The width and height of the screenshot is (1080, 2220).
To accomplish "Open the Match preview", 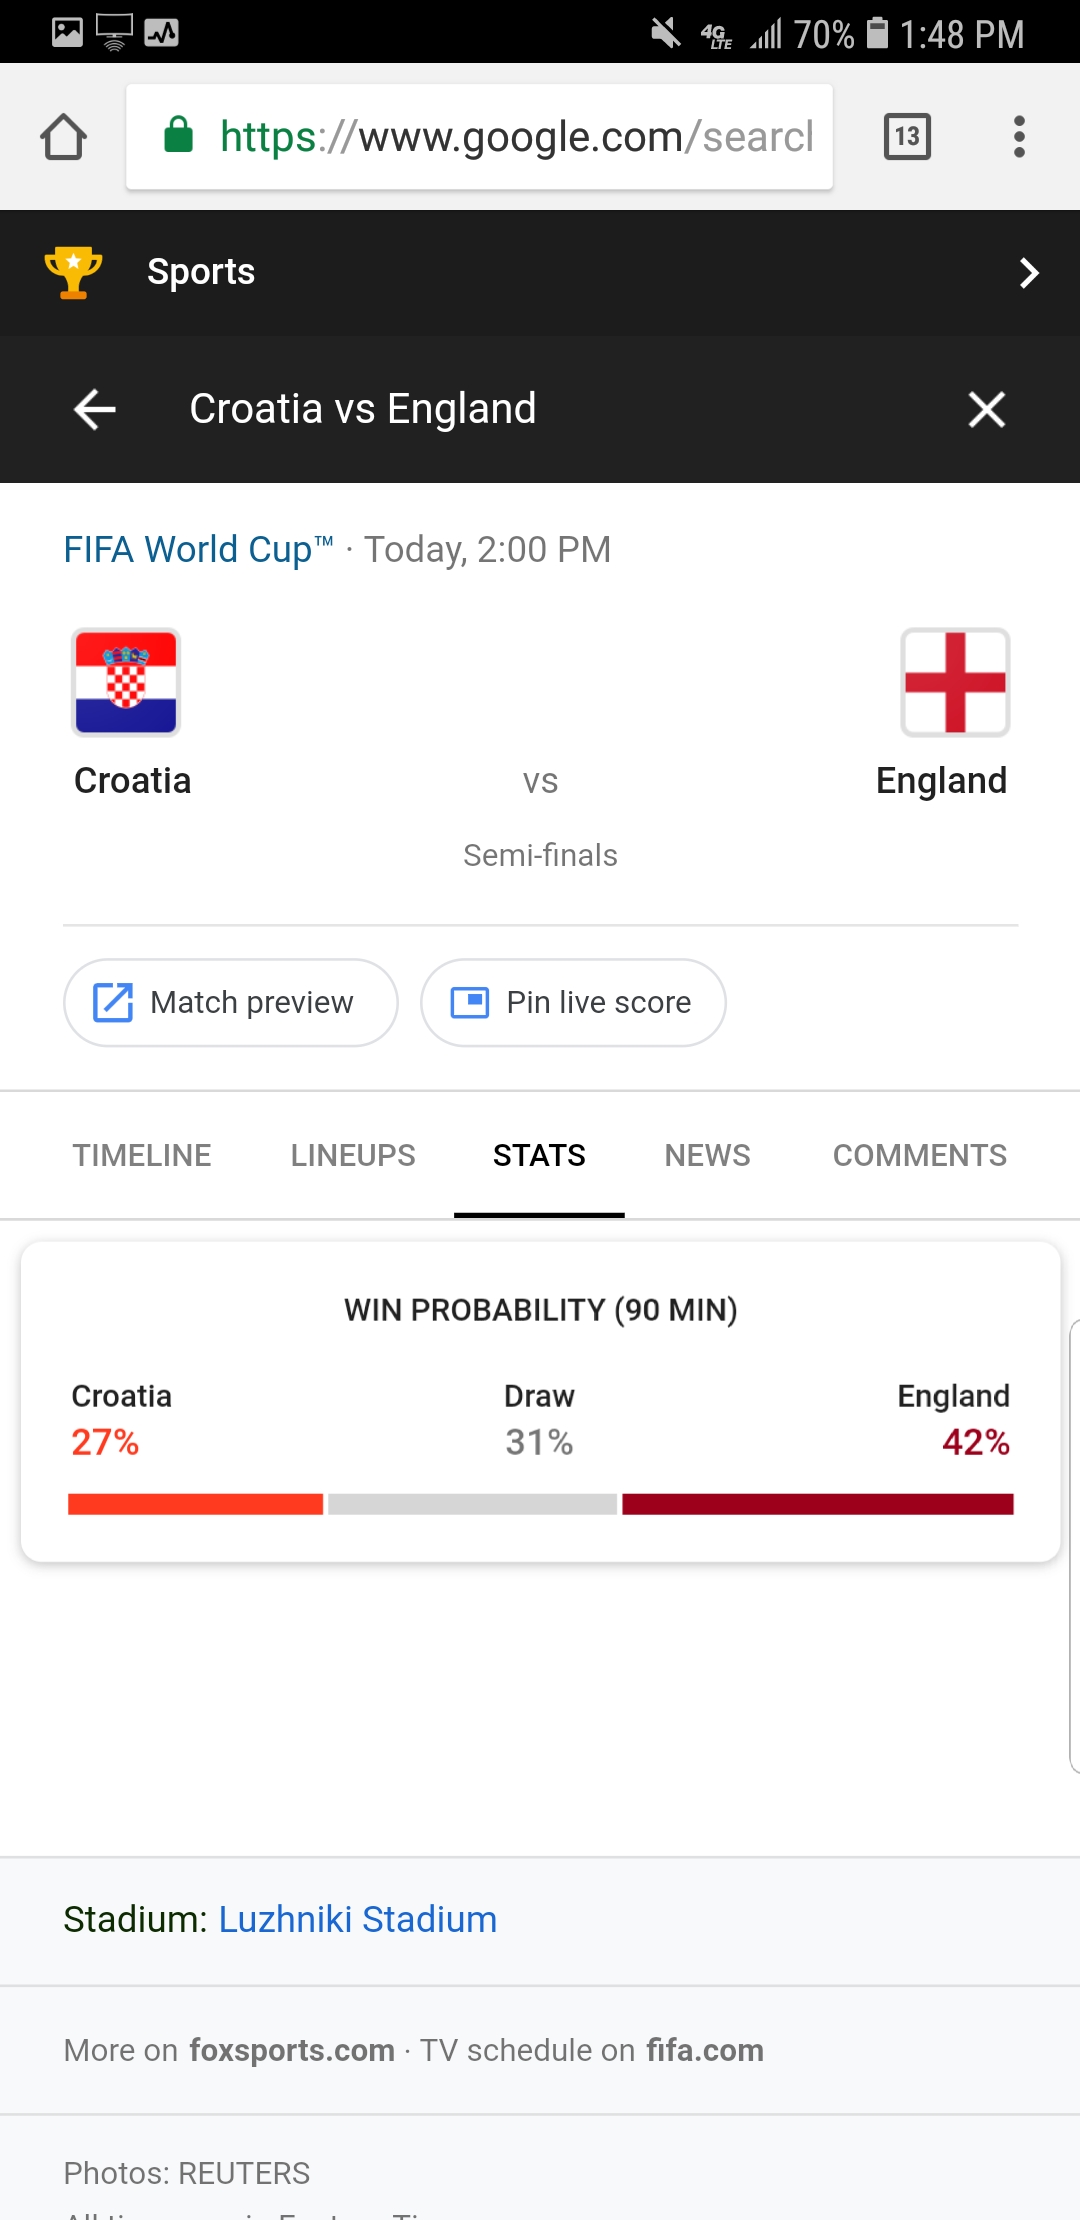I will 231,1003.
